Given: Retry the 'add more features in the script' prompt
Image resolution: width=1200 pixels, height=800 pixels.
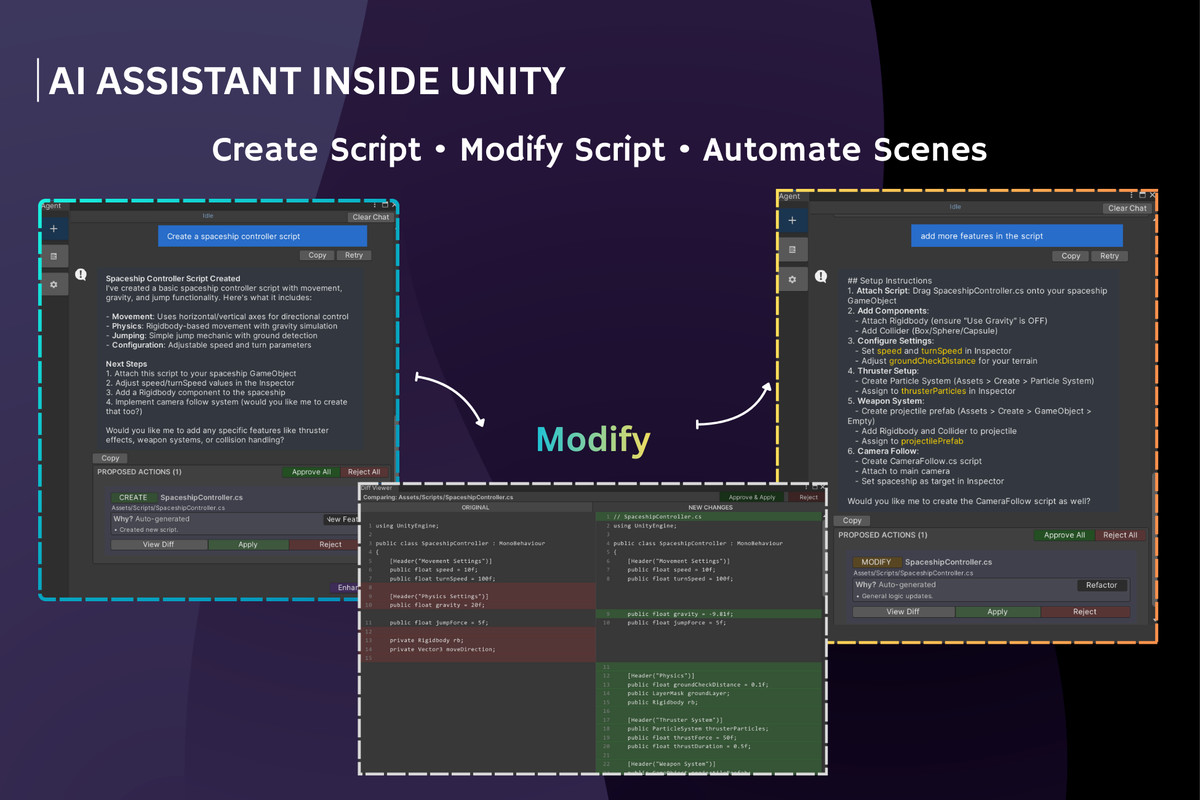Looking at the screenshot, I should pos(1109,256).
